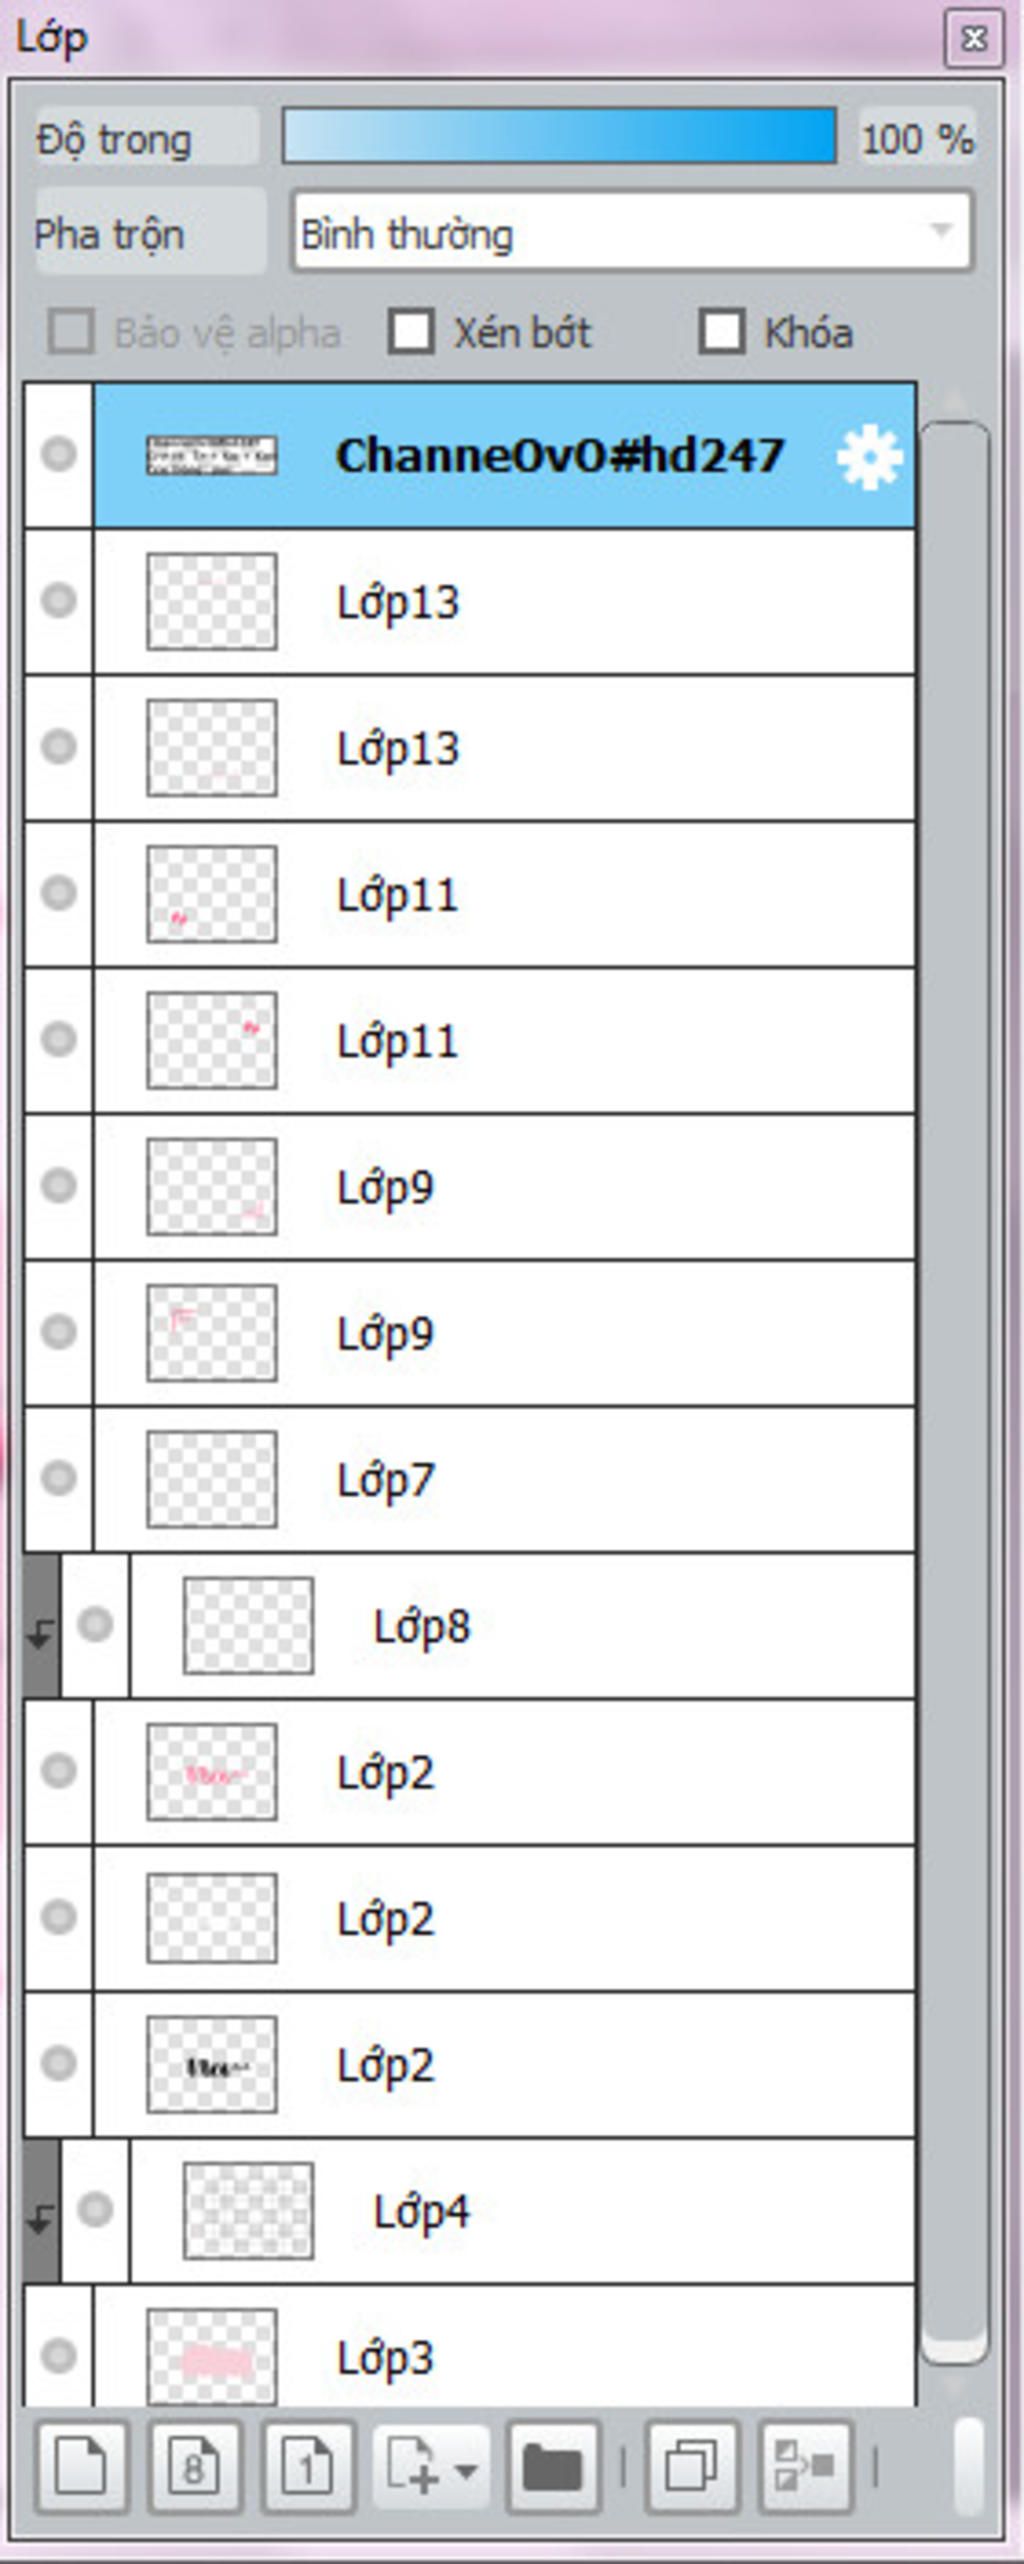The image size is (1024, 2564).
Task: Toggle visibility of Lớp7 layer
Action: pyautogui.click(x=58, y=1478)
